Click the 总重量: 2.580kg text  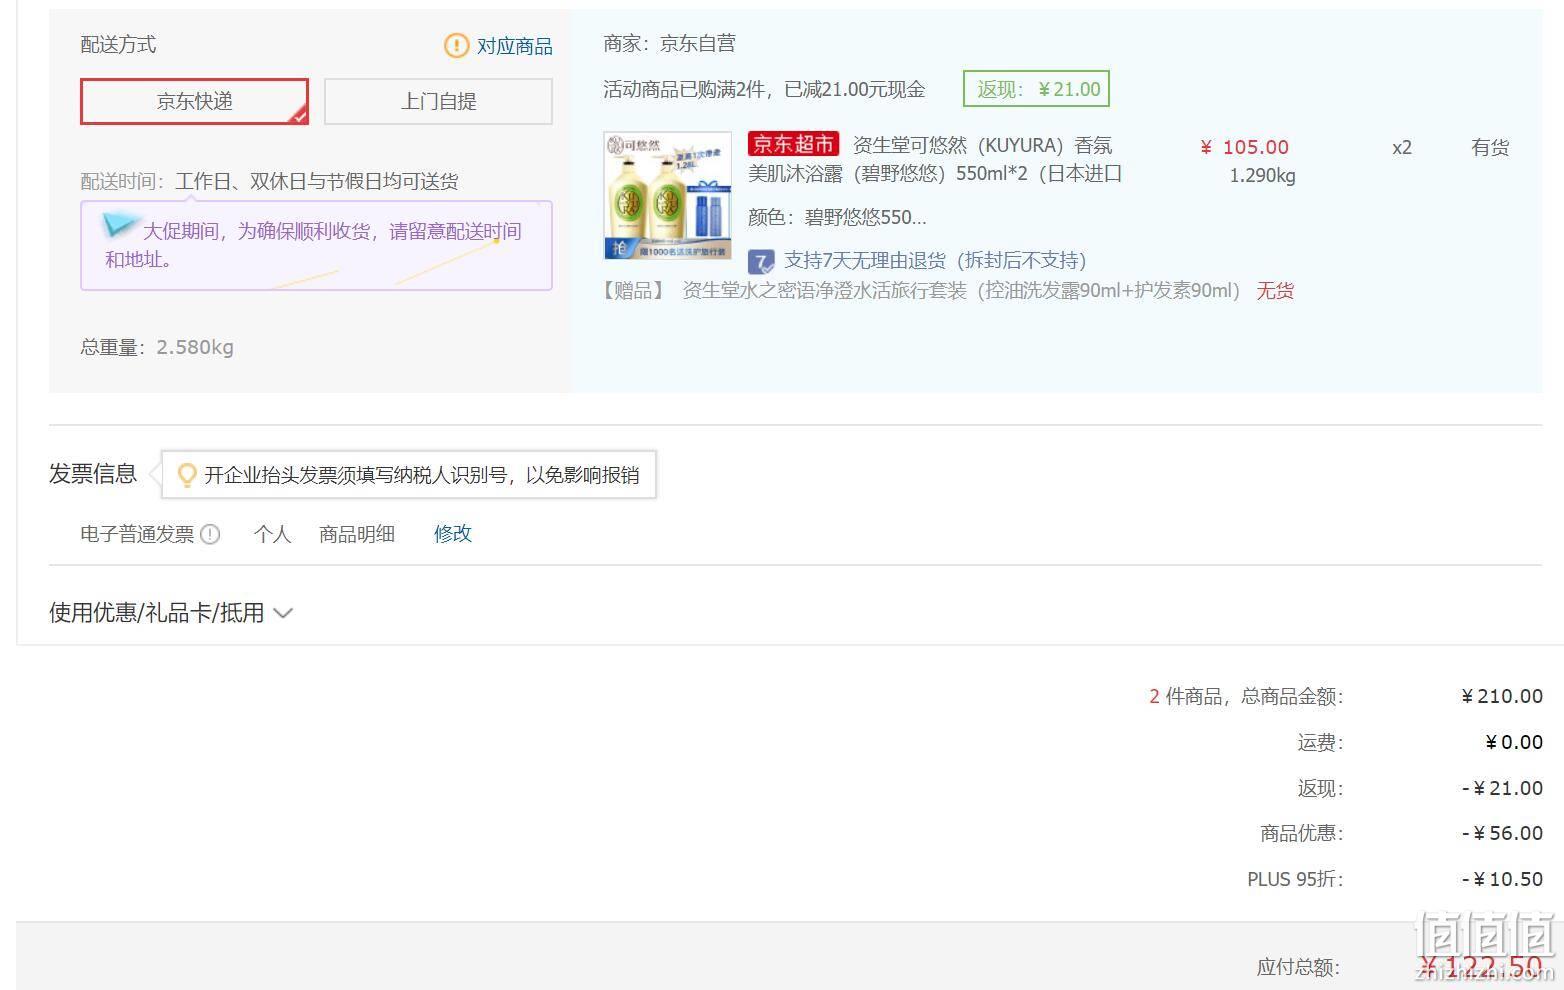click(x=157, y=348)
